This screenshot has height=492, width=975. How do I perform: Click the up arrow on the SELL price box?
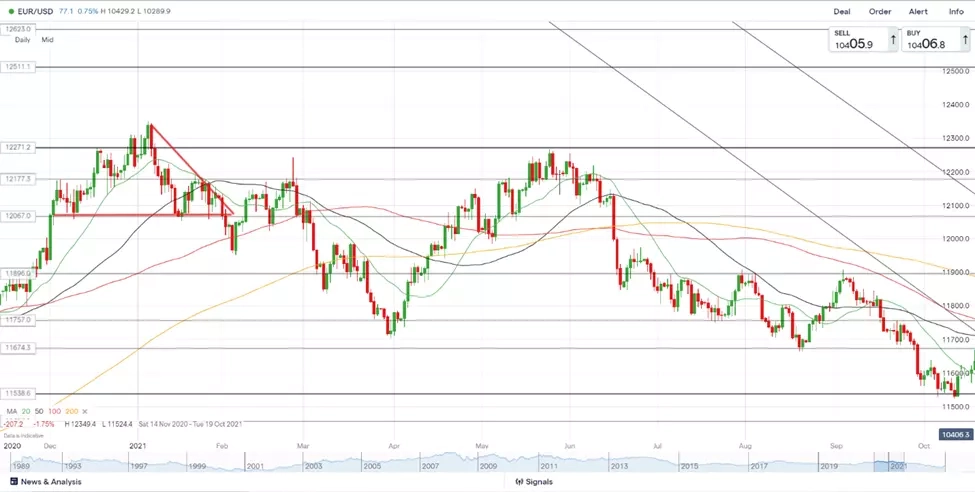(x=893, y=39)
